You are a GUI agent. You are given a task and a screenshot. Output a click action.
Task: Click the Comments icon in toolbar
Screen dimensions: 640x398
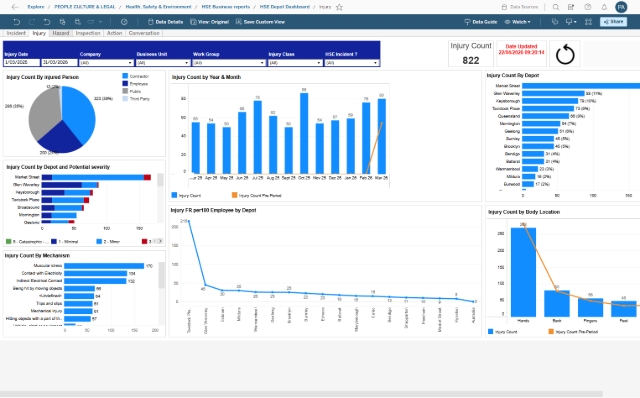coord(555,22)
